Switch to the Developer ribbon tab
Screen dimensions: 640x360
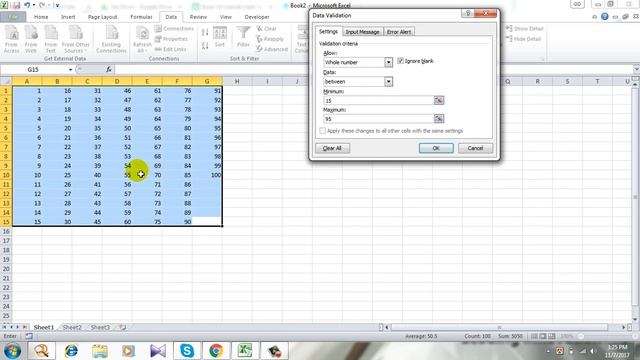[x=257, y=17]
